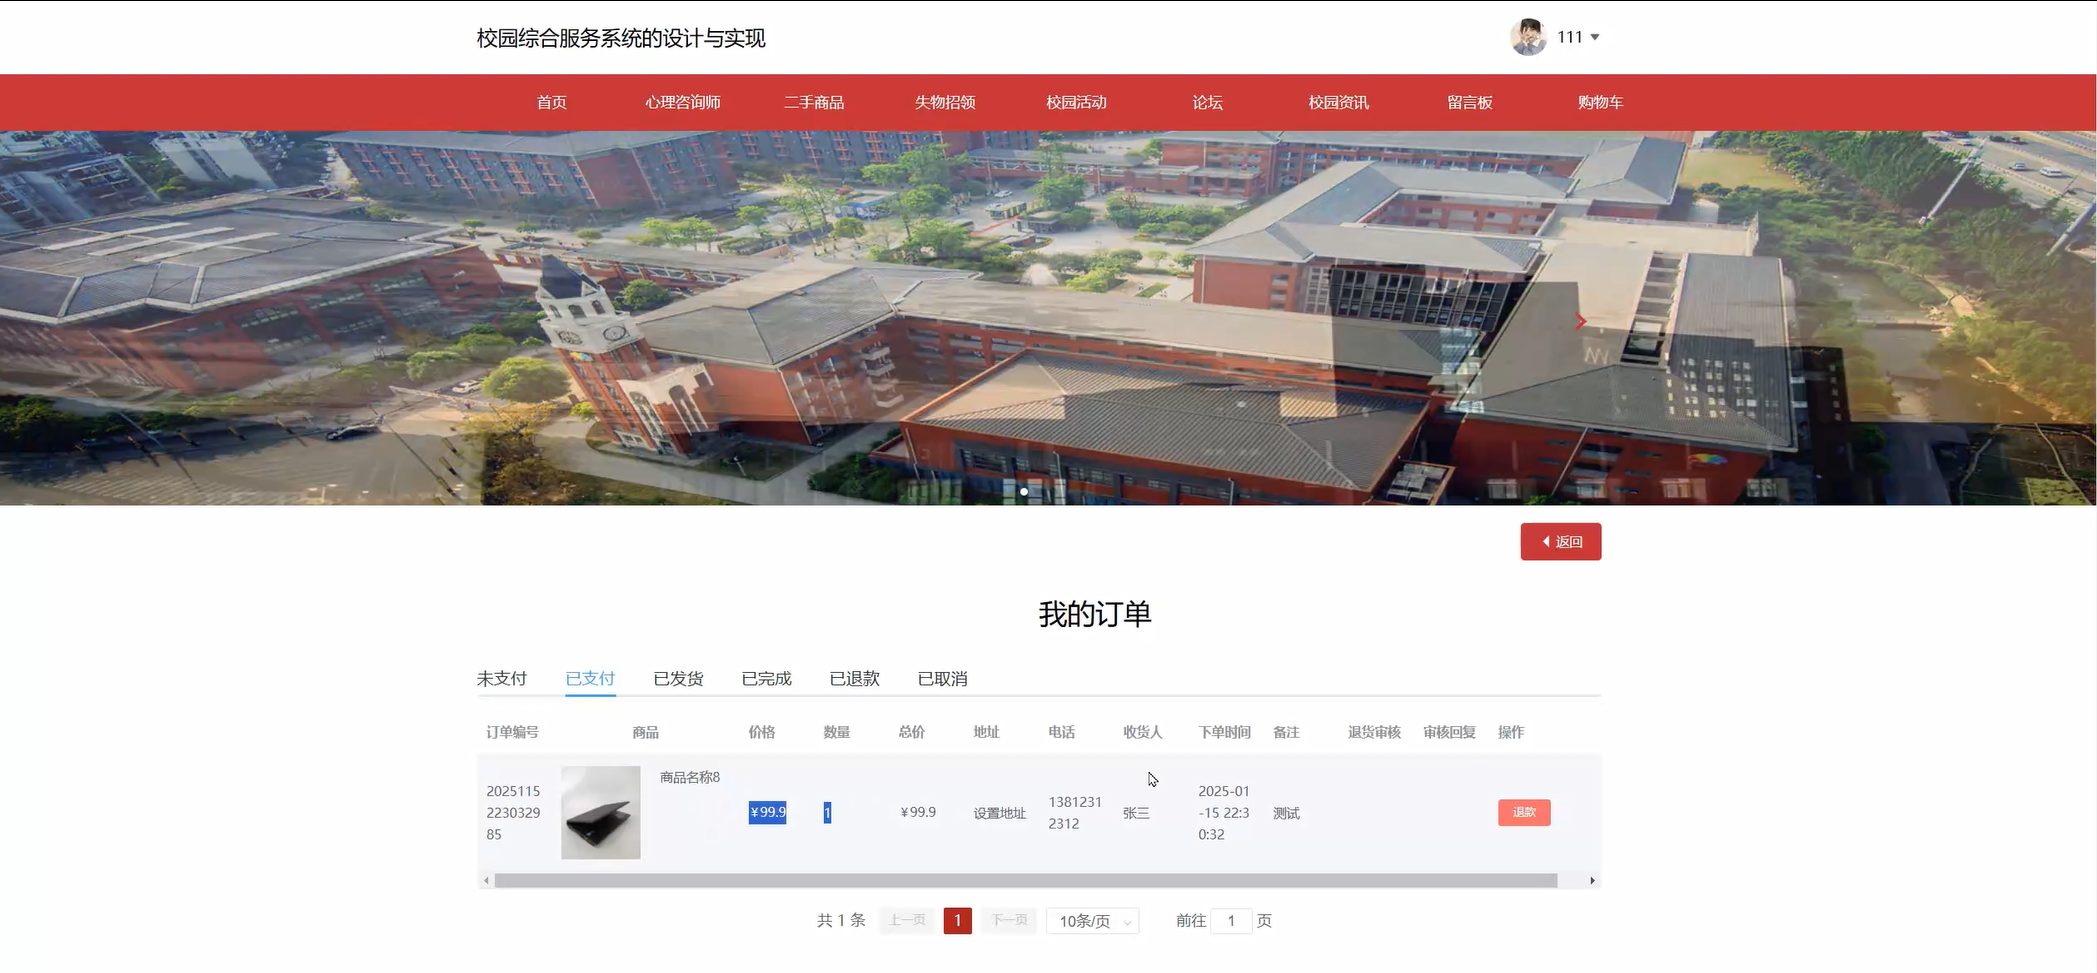Switch to the 已完成 tab
The image size is (2097, 973).
(x=766, y=678)
